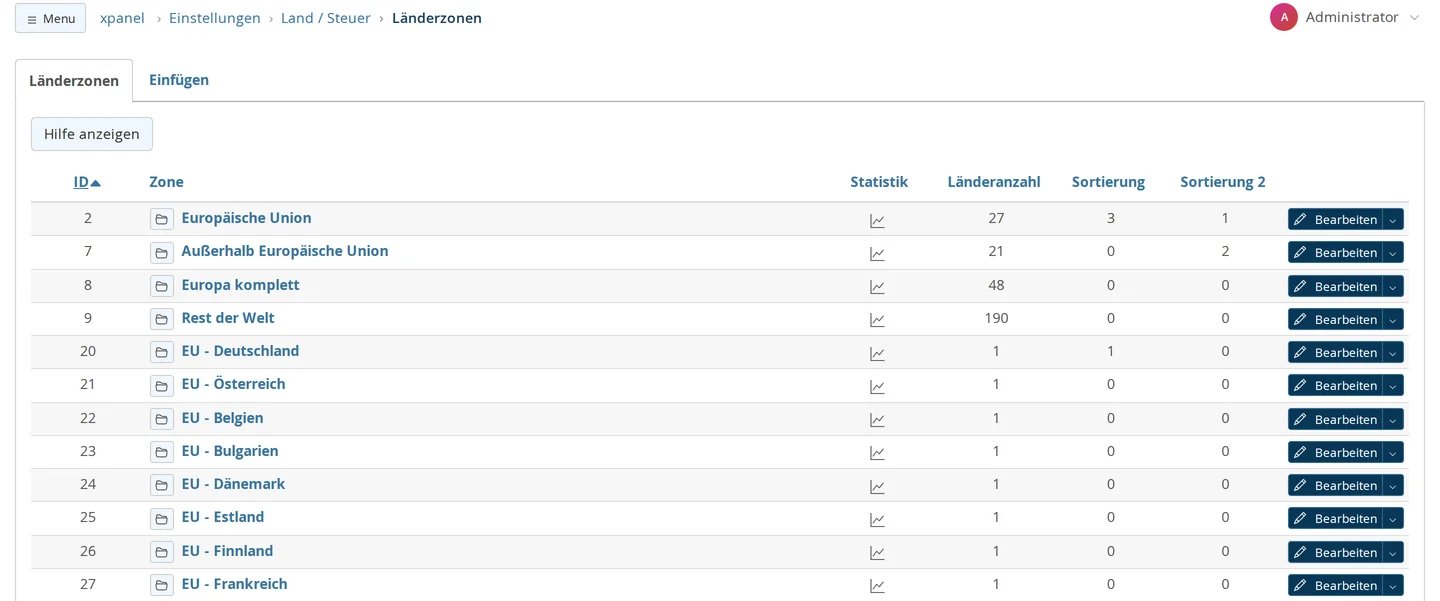Open the EU - Deutschland zone link
The height and width of the screenshot is (601, 1440).
[x=240, y=351]
